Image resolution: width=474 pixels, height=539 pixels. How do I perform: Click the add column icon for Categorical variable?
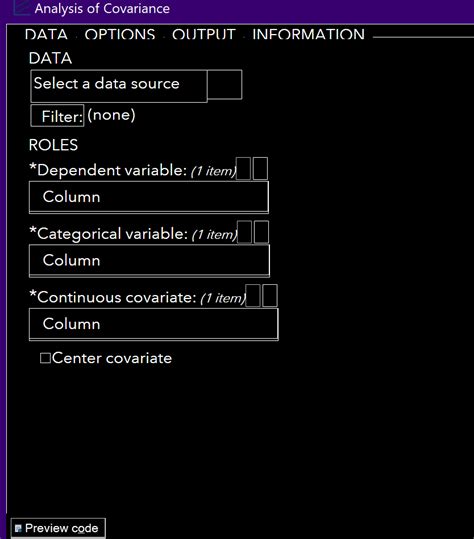pos(245,232)
